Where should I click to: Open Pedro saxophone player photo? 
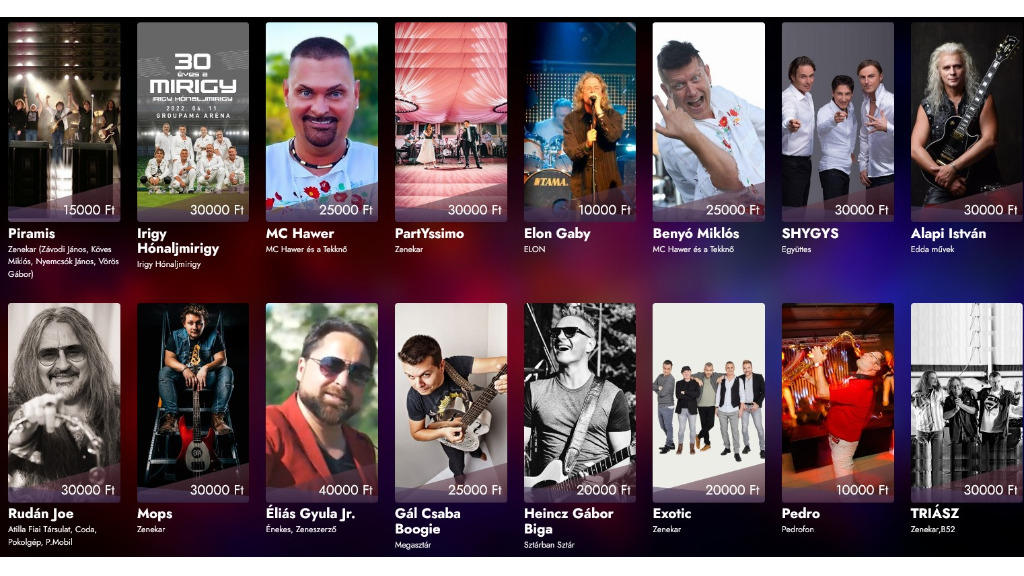click(x=837, y=402)
